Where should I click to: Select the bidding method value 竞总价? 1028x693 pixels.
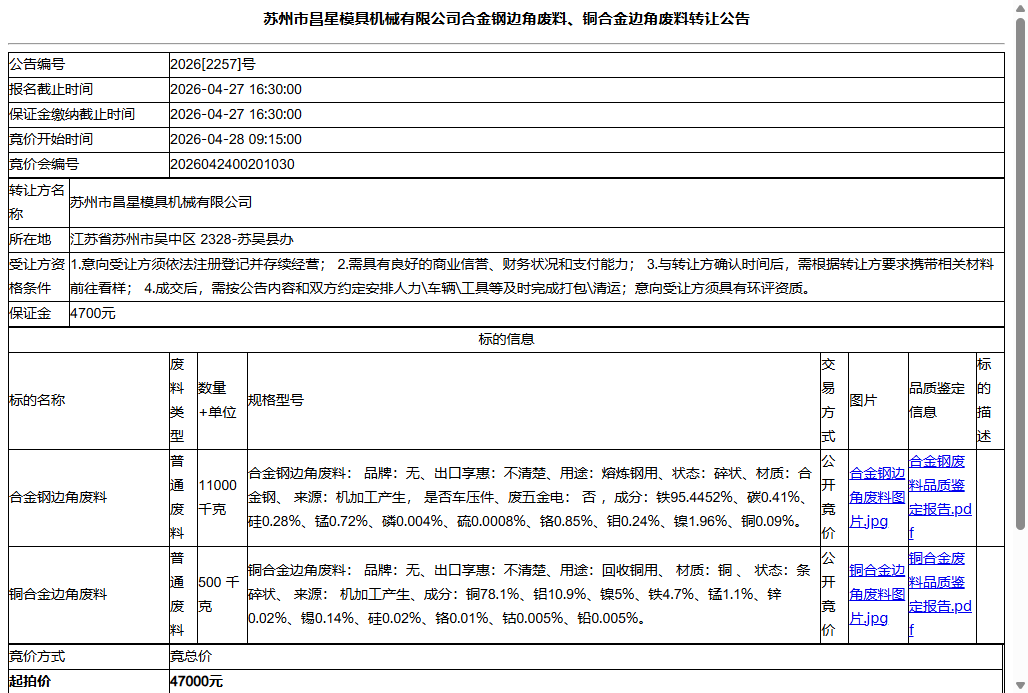point(191,656)
